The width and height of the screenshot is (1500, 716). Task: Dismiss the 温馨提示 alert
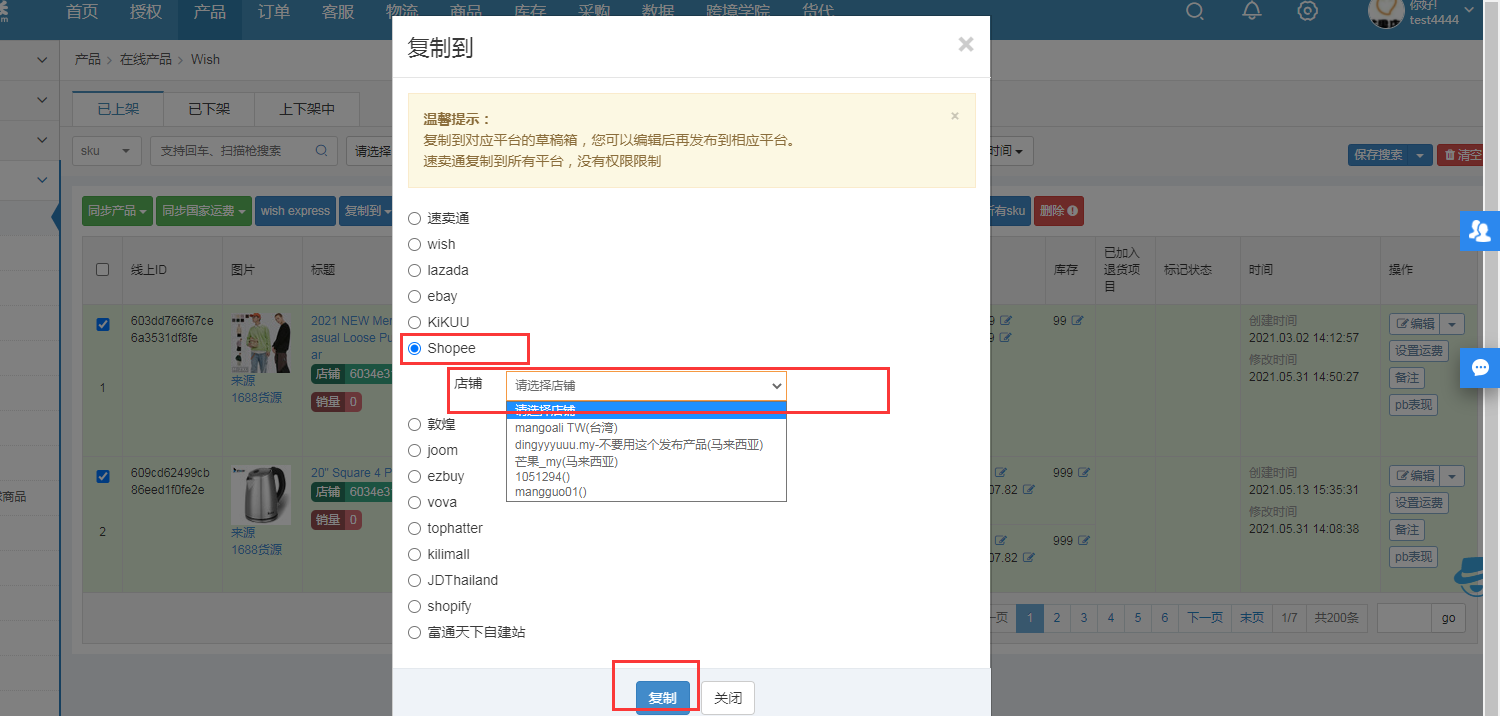[955, 116]
